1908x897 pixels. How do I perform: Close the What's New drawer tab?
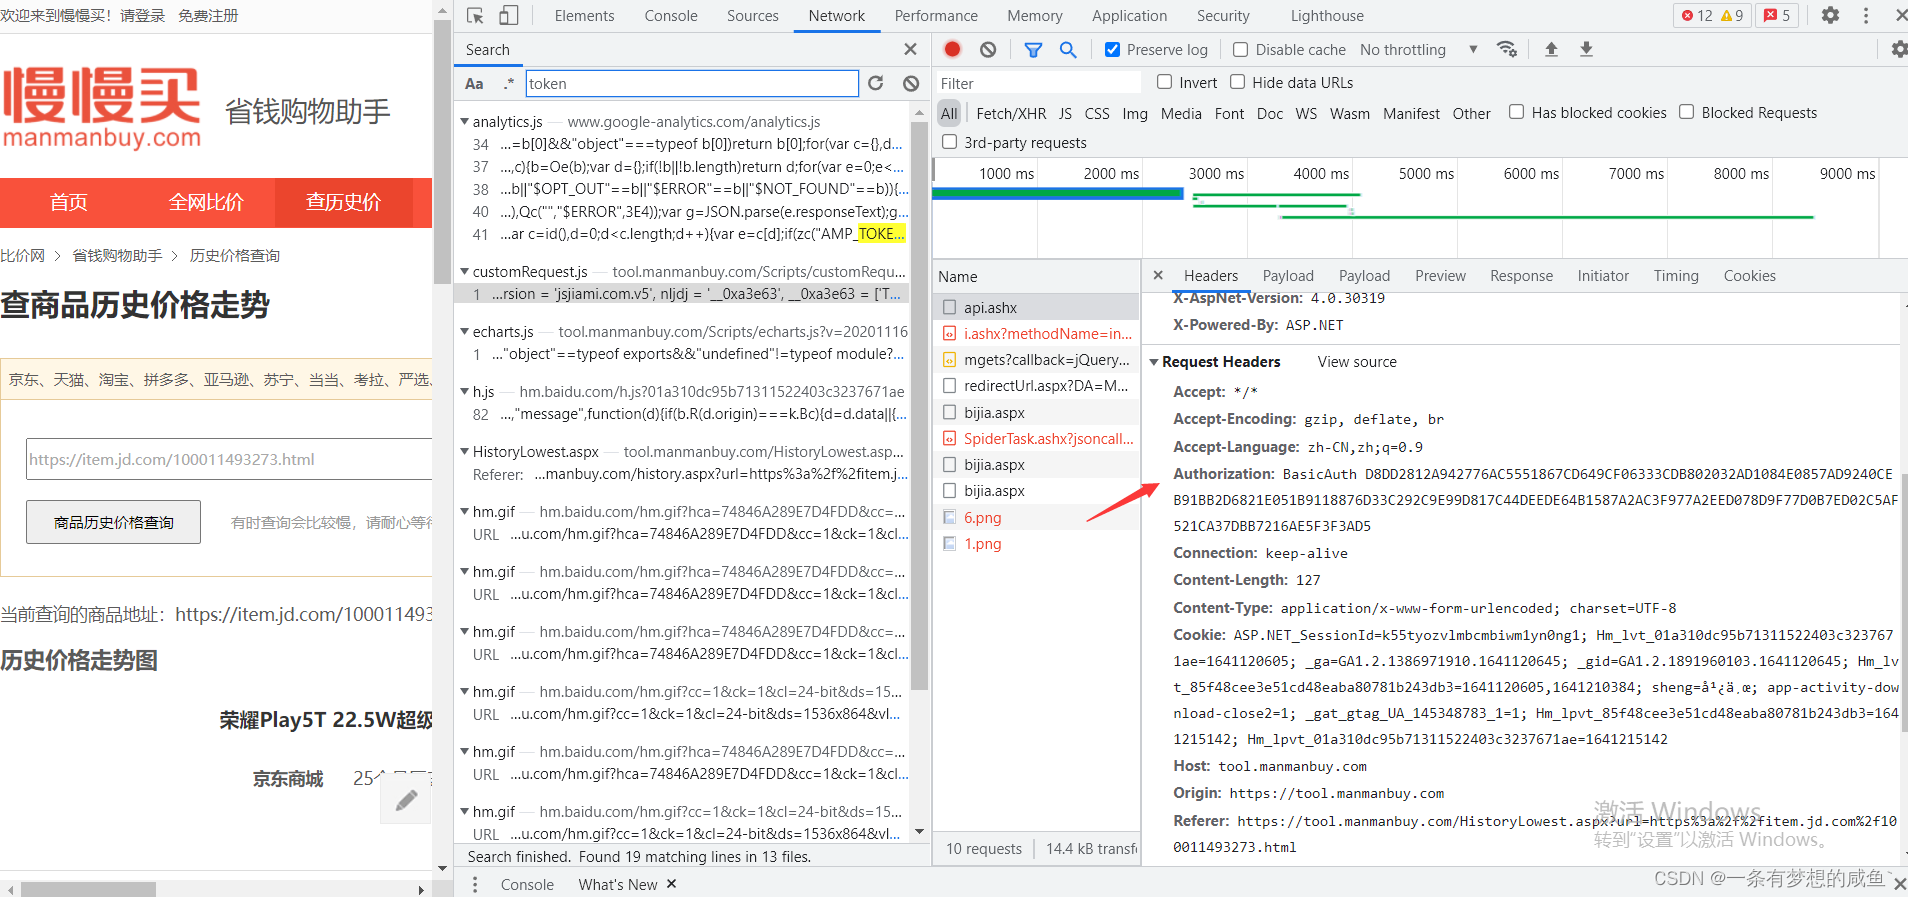pyautogui.click(x=672, y=884)
